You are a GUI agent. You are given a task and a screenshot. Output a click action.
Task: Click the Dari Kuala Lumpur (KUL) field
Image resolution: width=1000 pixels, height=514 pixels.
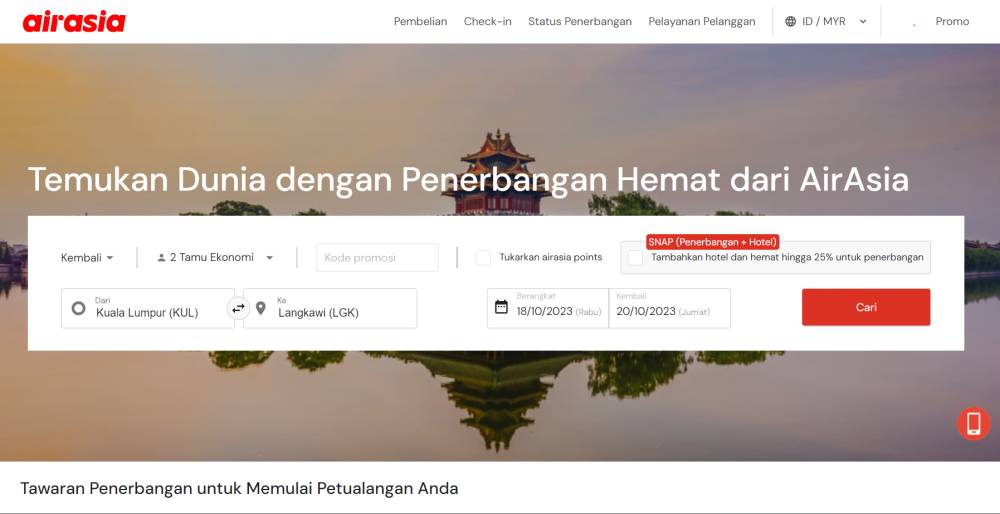tap(148, 309)
